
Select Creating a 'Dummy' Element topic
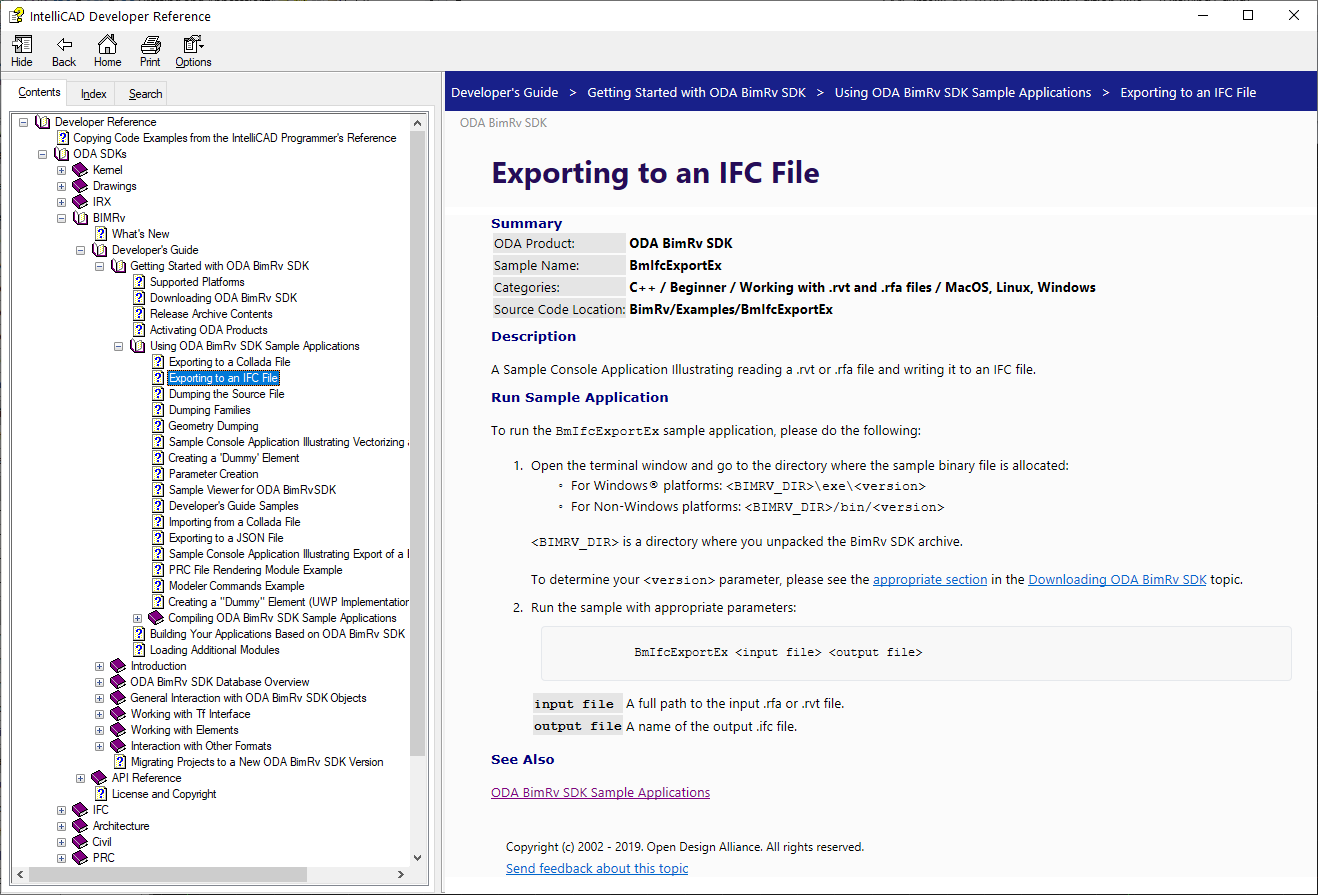(234, 458)
